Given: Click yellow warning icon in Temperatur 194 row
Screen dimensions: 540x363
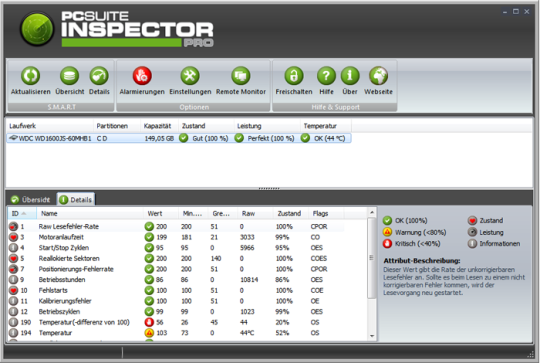Looking at the screenshot, I should [149, 333].
